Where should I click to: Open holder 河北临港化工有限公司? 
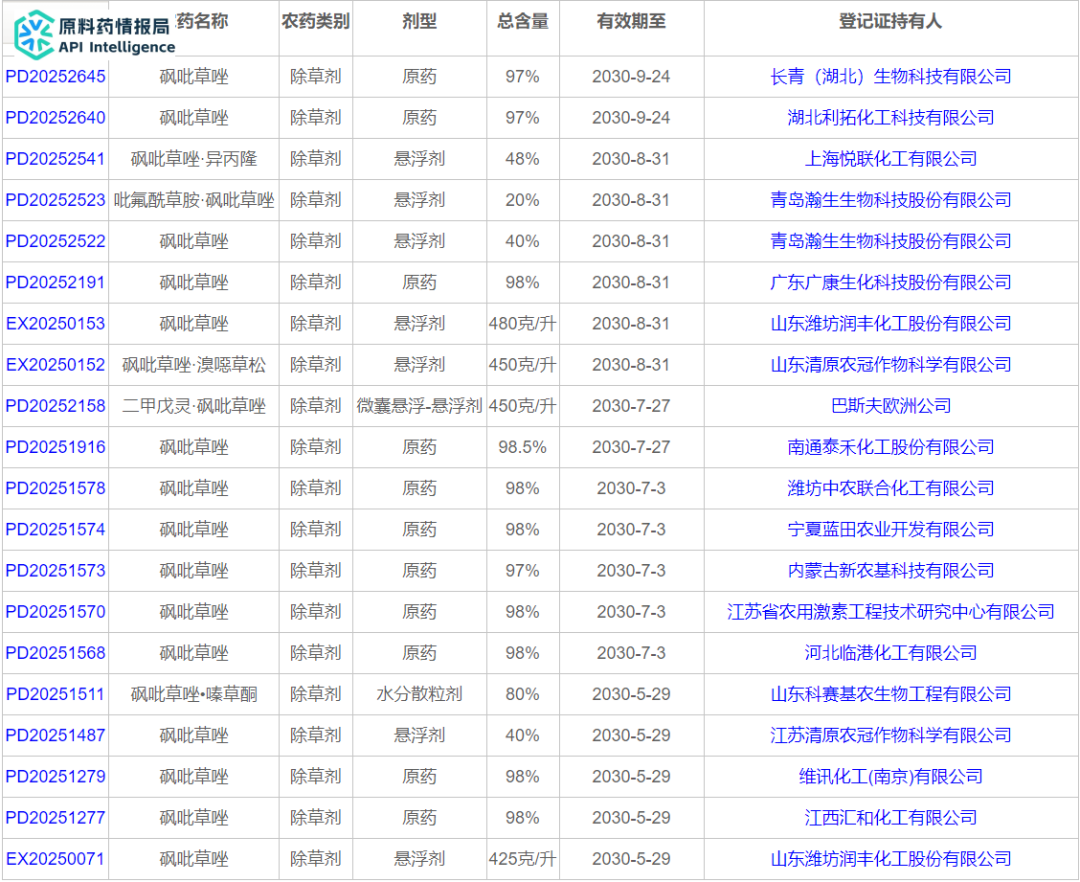point(891,653)
